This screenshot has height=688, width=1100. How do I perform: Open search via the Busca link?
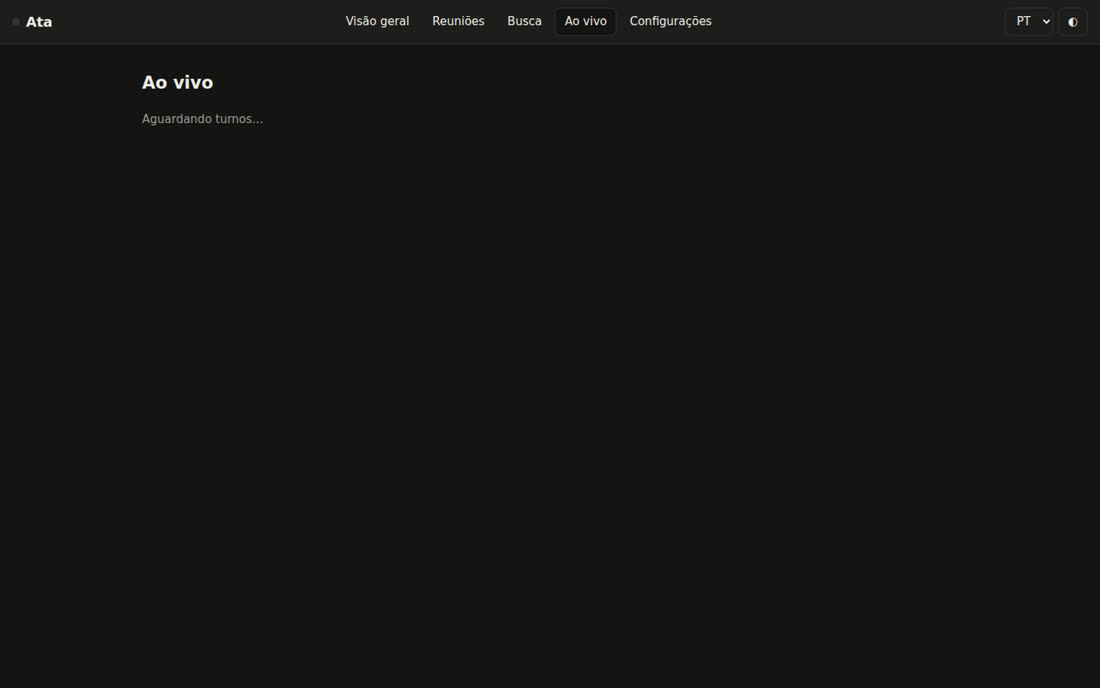pyautogui.click(x=524, y=22)
